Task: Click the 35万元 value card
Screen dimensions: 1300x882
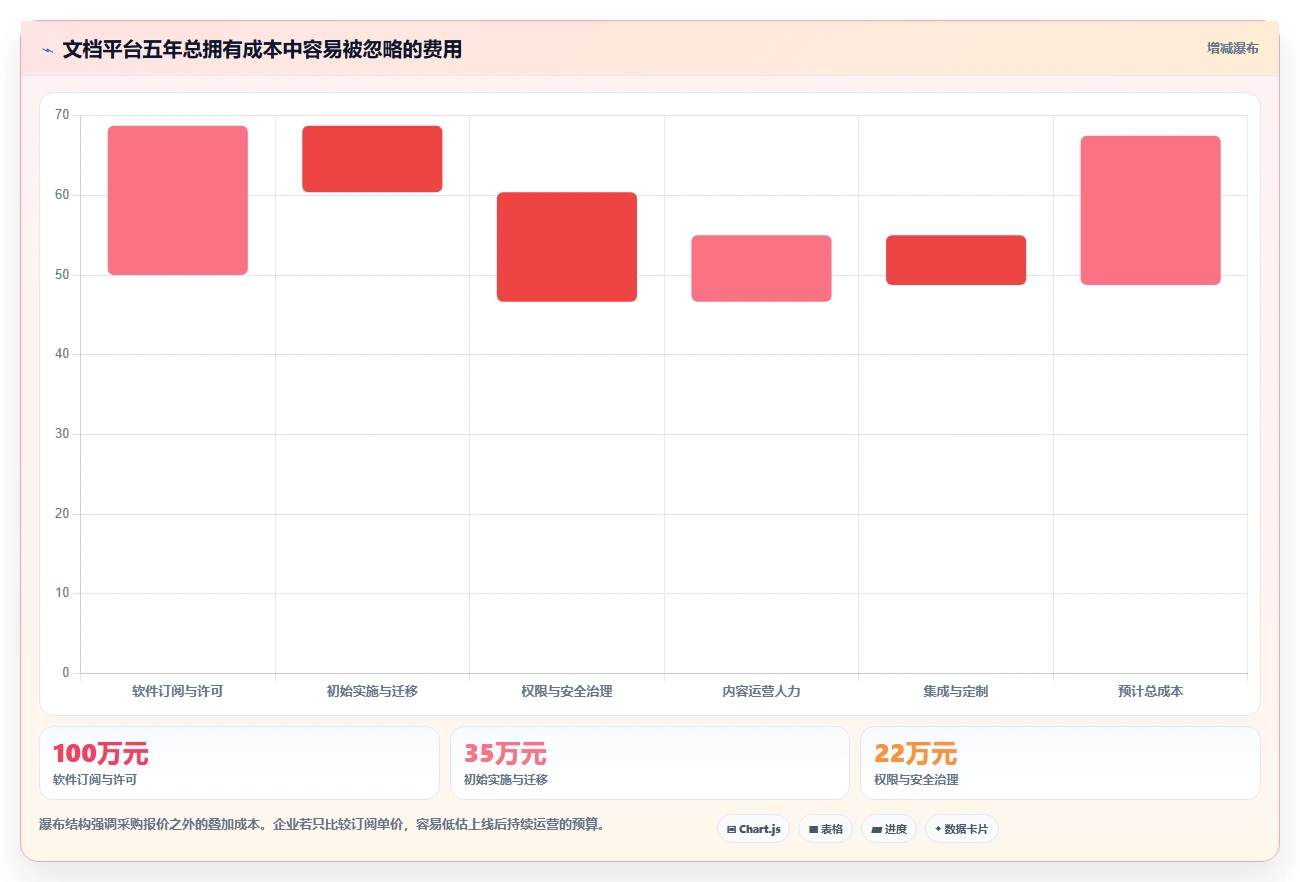Action: (650, 763)
